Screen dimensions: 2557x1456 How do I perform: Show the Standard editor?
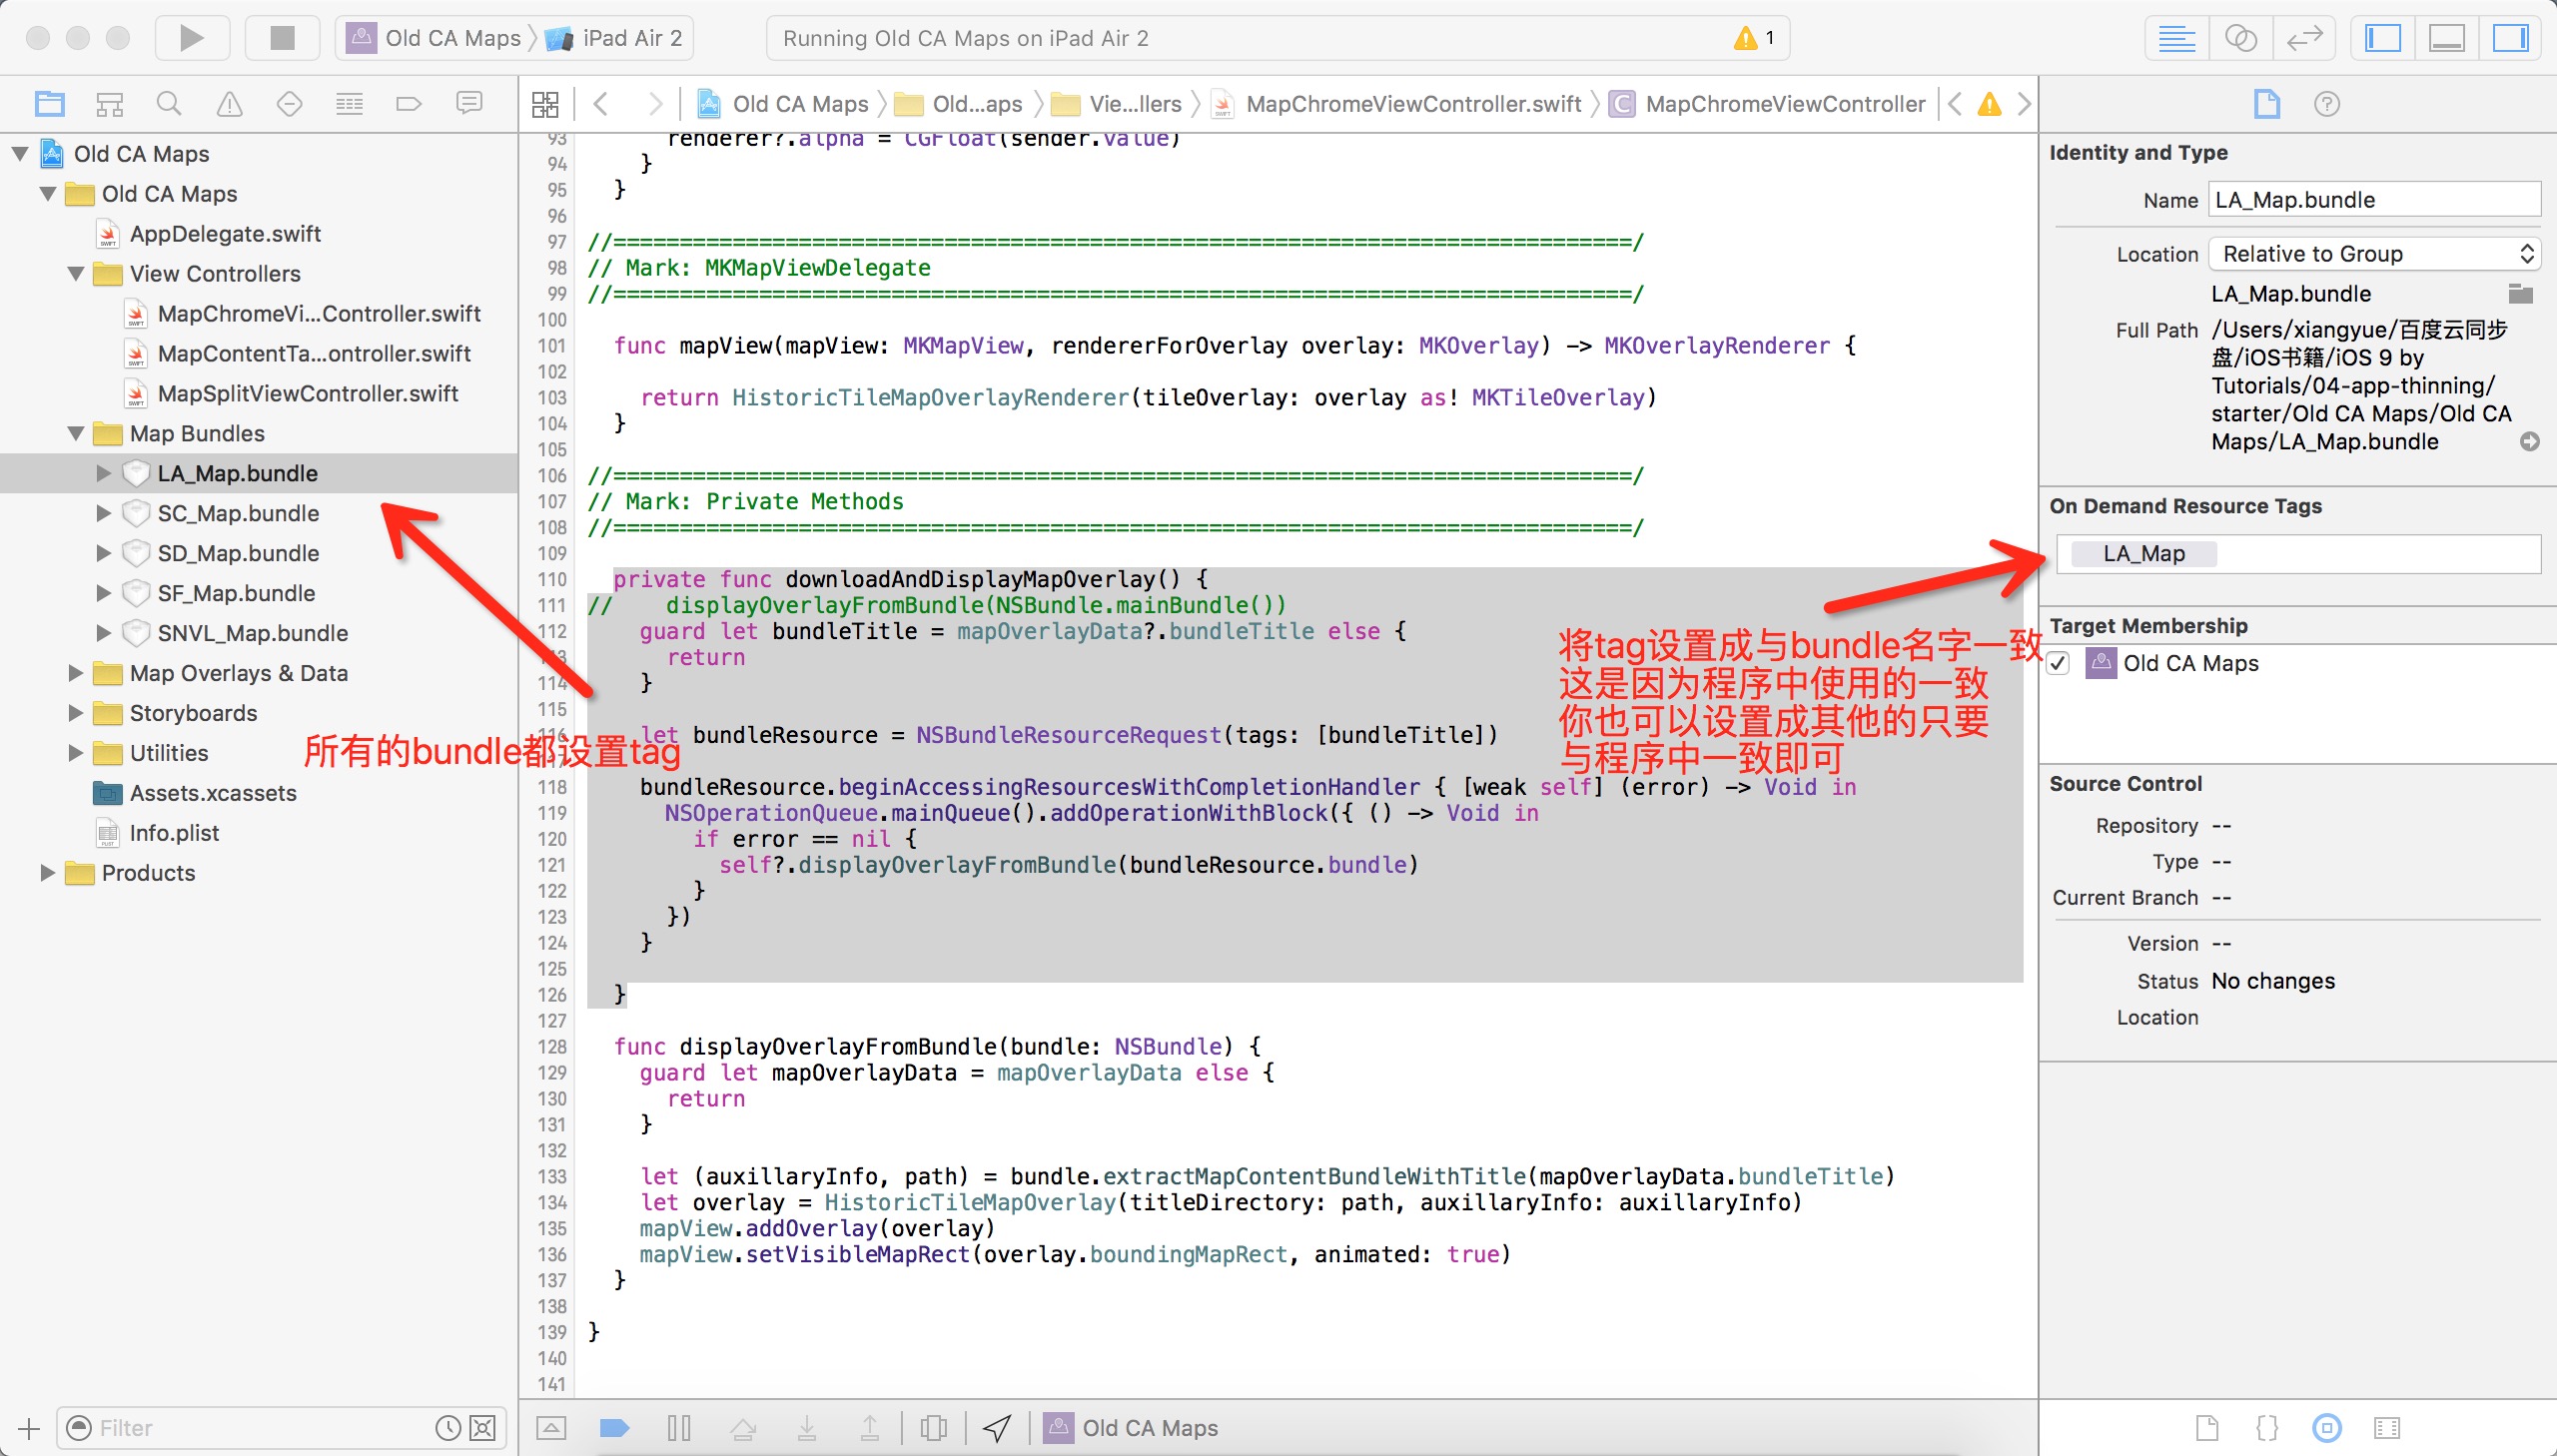pos(2176,38)
